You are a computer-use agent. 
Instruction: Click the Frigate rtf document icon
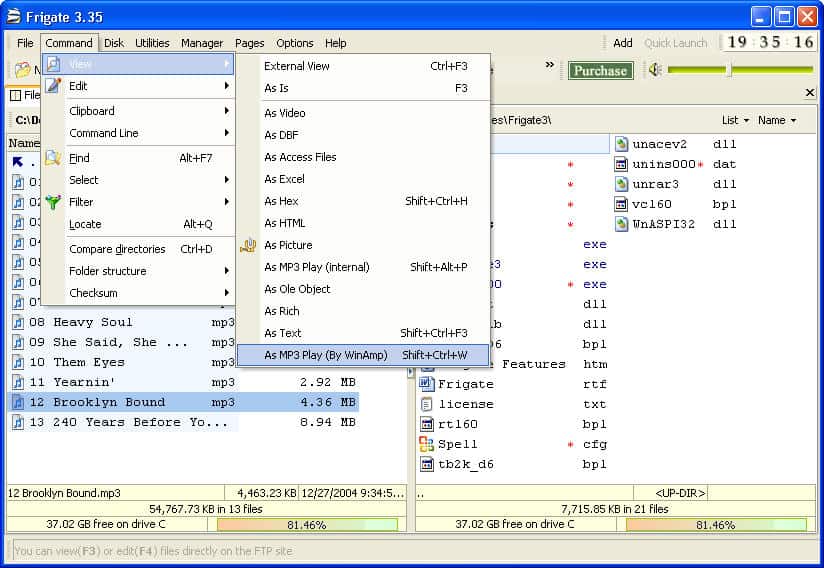point(426,384)
